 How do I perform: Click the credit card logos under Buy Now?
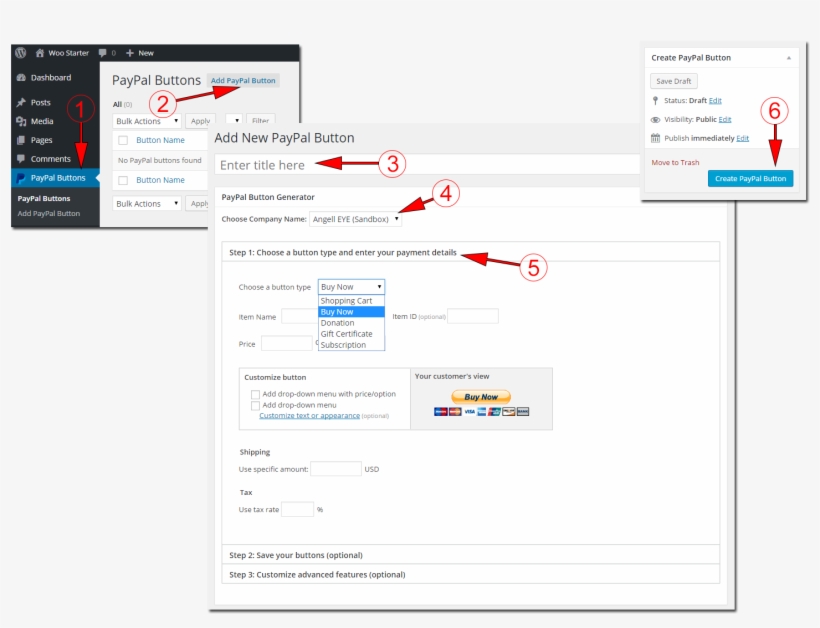pos(481,412)
